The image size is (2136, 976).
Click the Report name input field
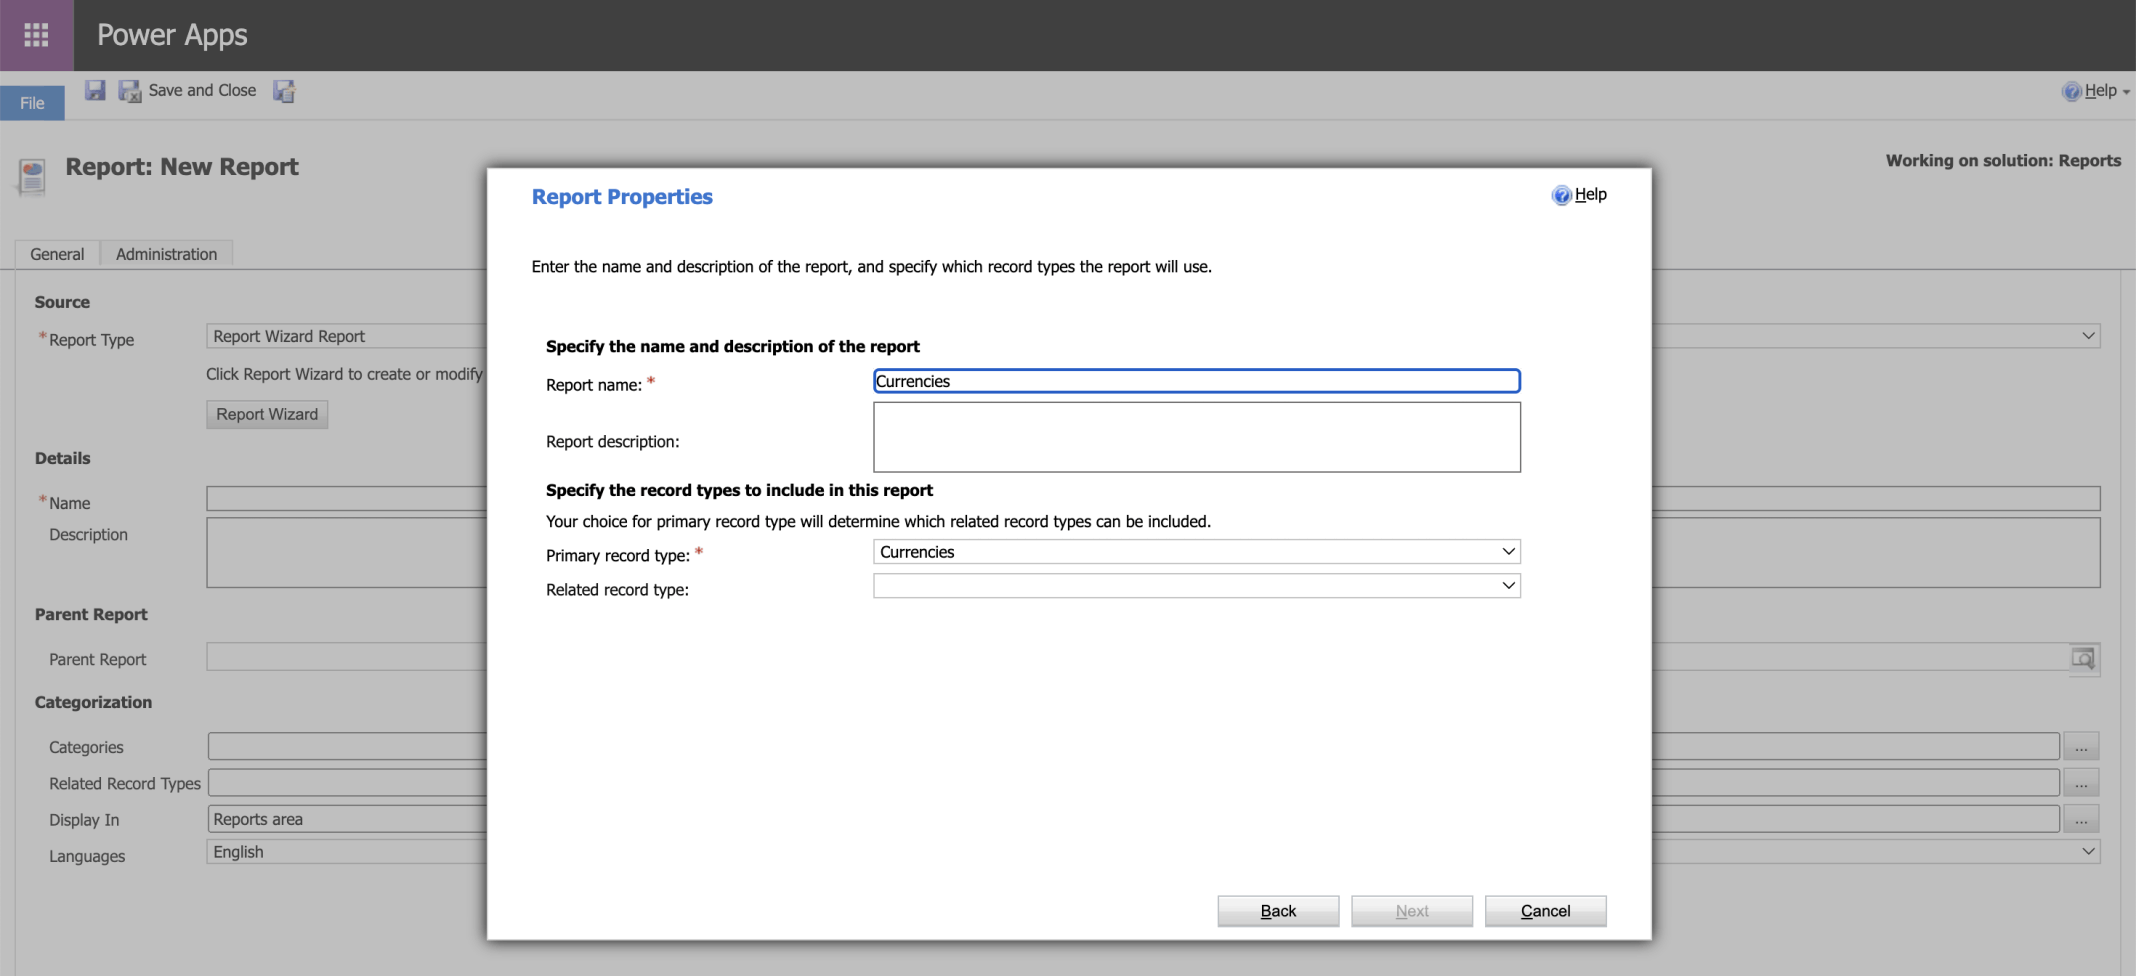coord(1196,381)
